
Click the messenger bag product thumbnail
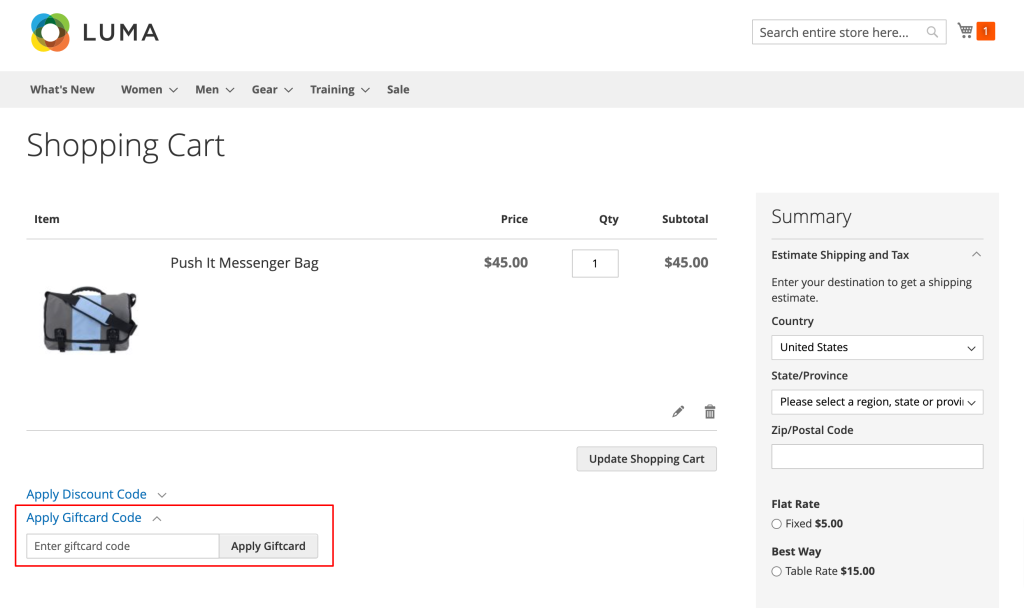(90, 319)
